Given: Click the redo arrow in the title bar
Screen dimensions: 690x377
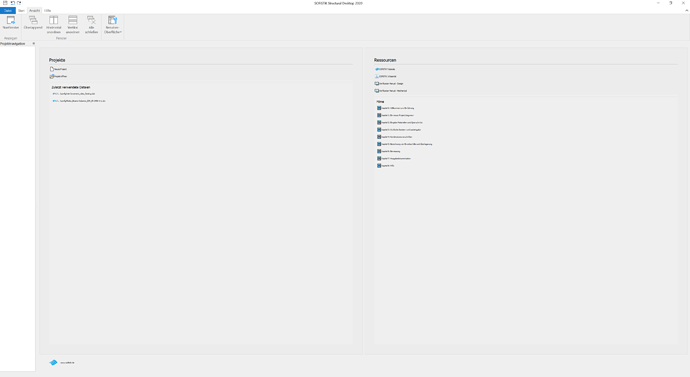Looking at the screenshot, I should coord(19,3).
